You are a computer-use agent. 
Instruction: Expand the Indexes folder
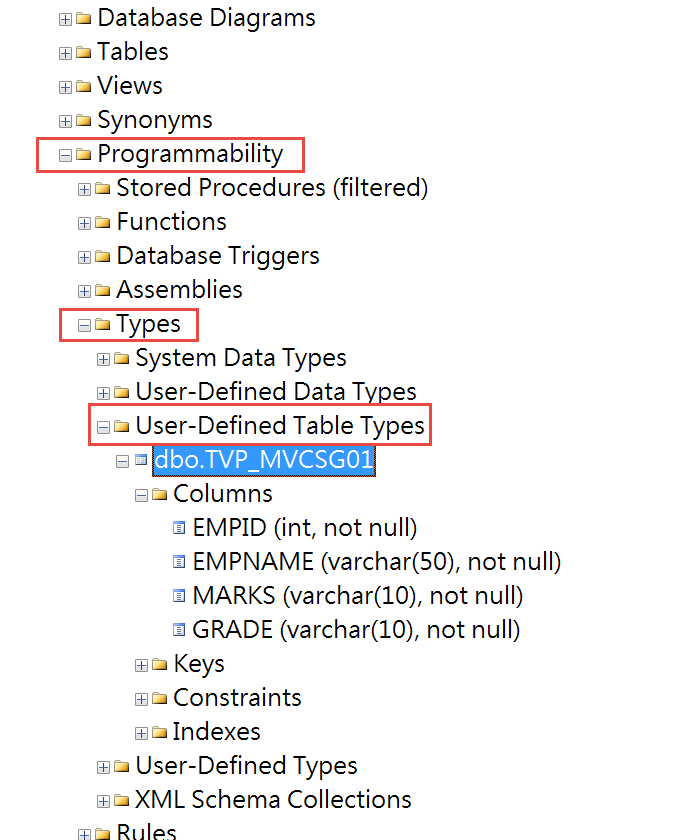pos(141,733)
